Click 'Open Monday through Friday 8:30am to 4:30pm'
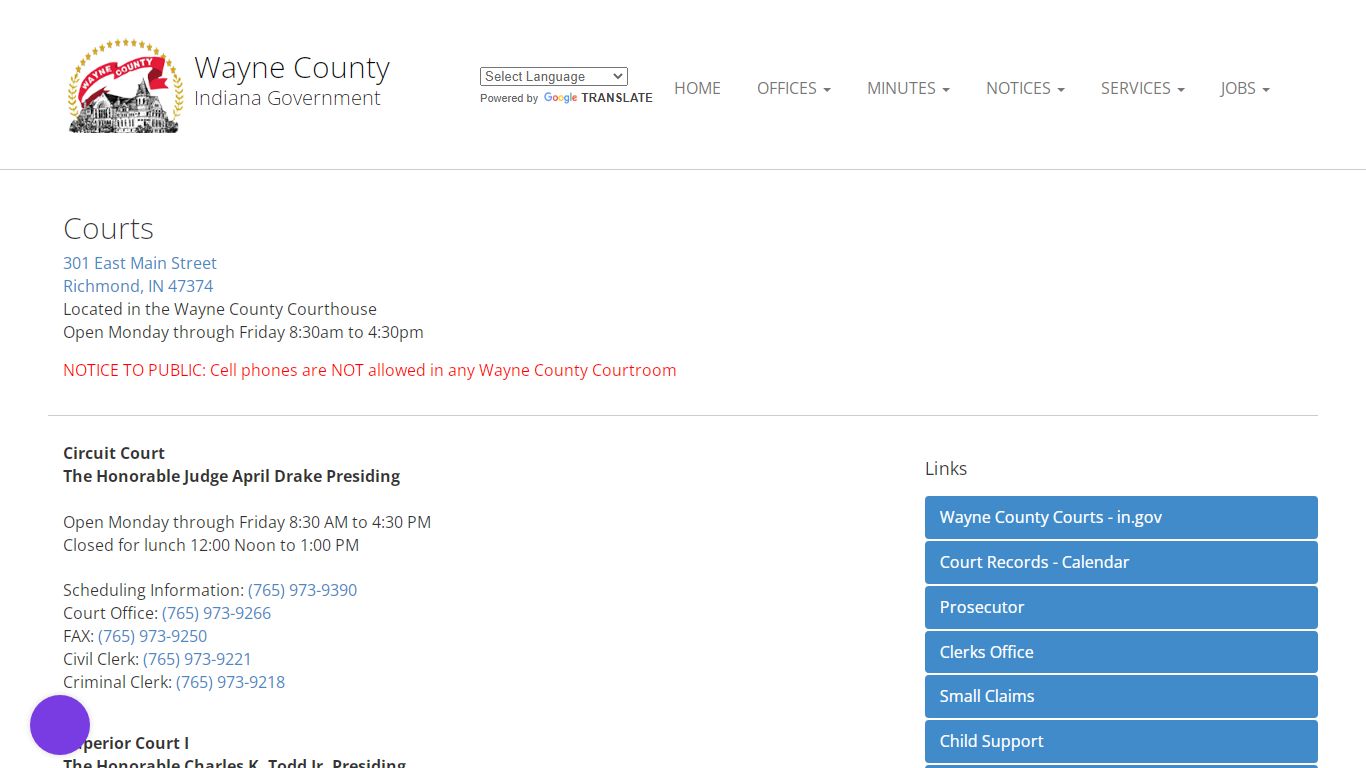The image size is (1366, 768). tap(243, 332)
